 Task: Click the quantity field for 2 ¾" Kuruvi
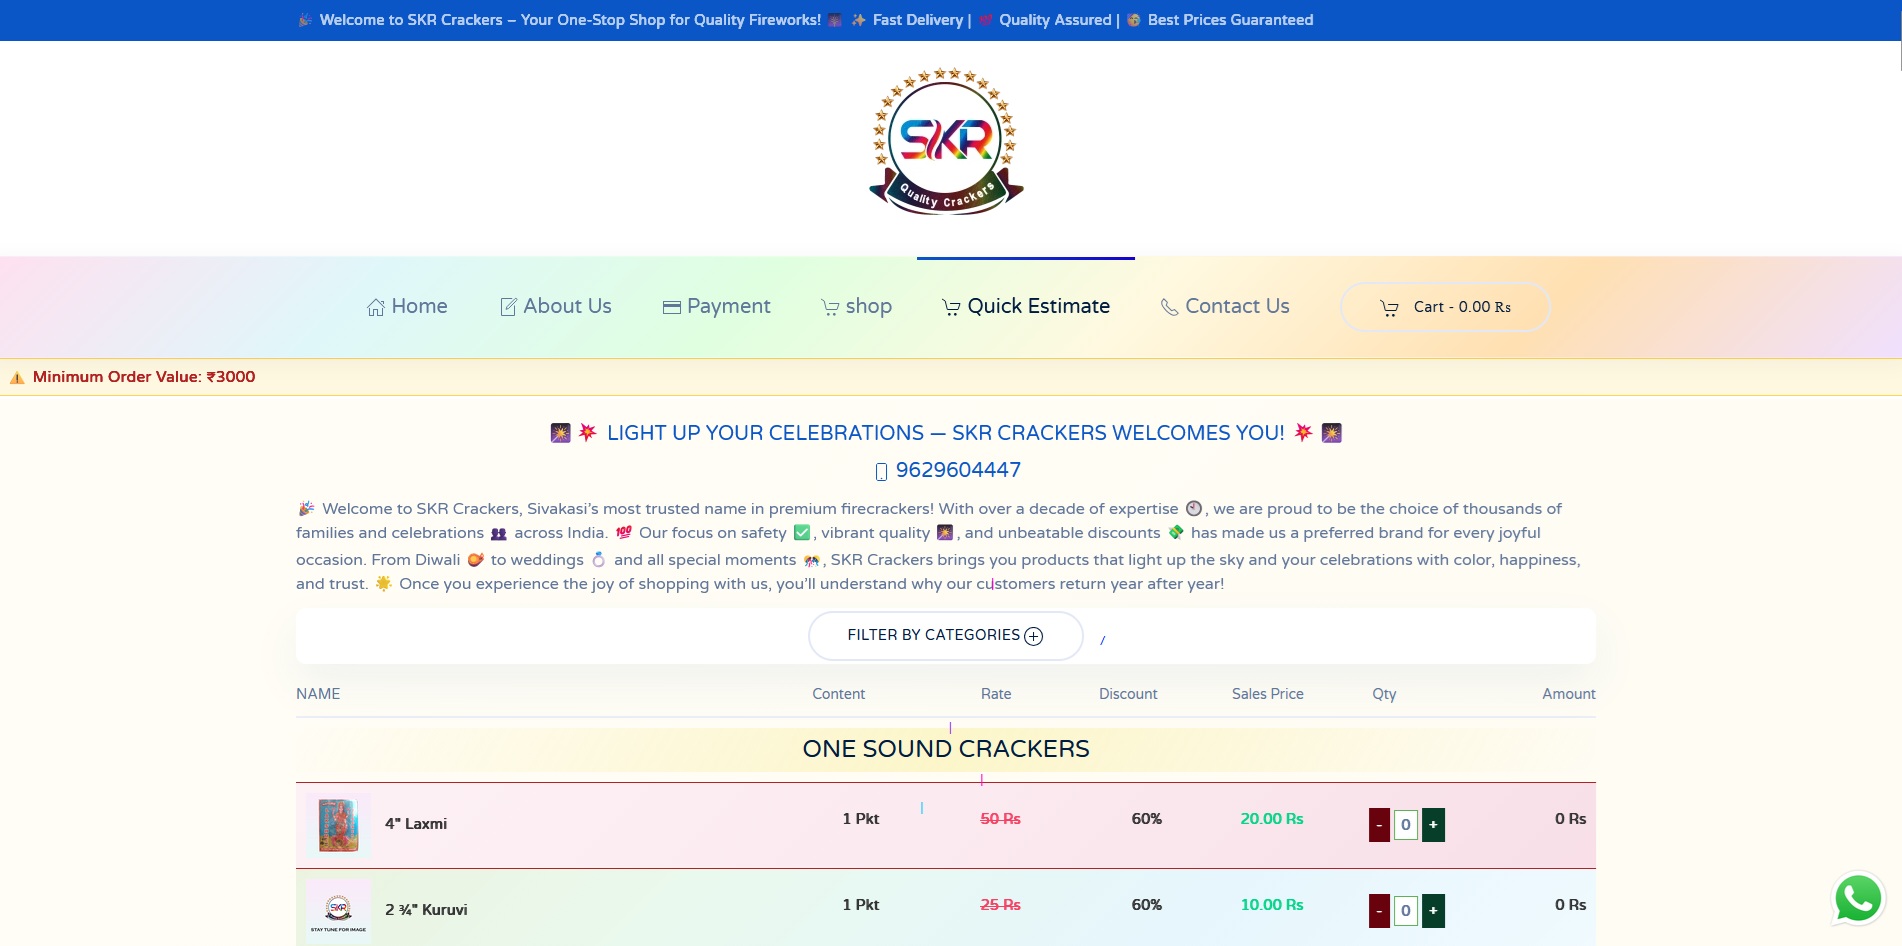coord(1406,911)
